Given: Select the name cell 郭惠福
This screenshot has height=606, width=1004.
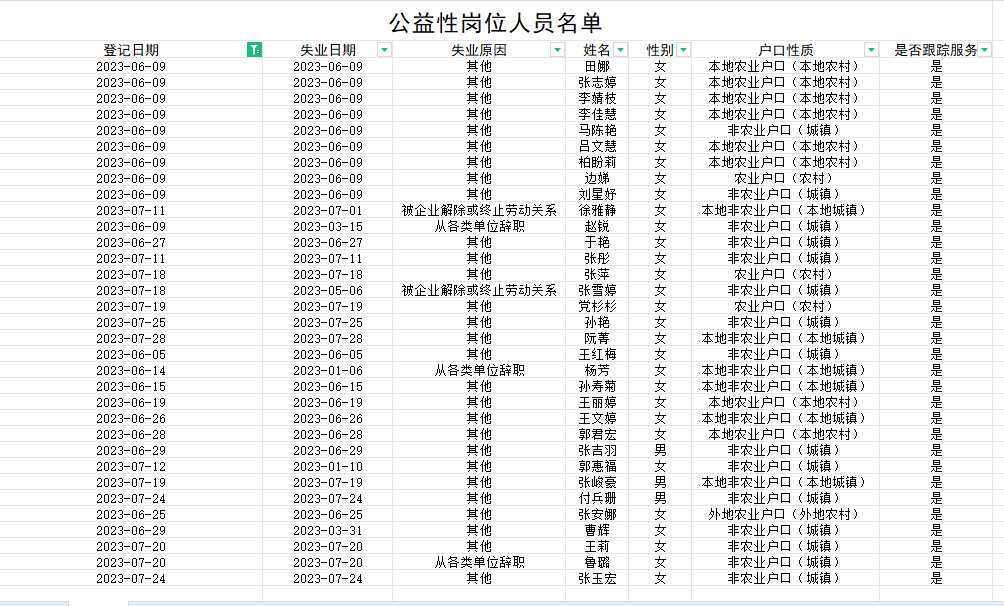Looking at the screenshot, I should click(x=597, y=467).
